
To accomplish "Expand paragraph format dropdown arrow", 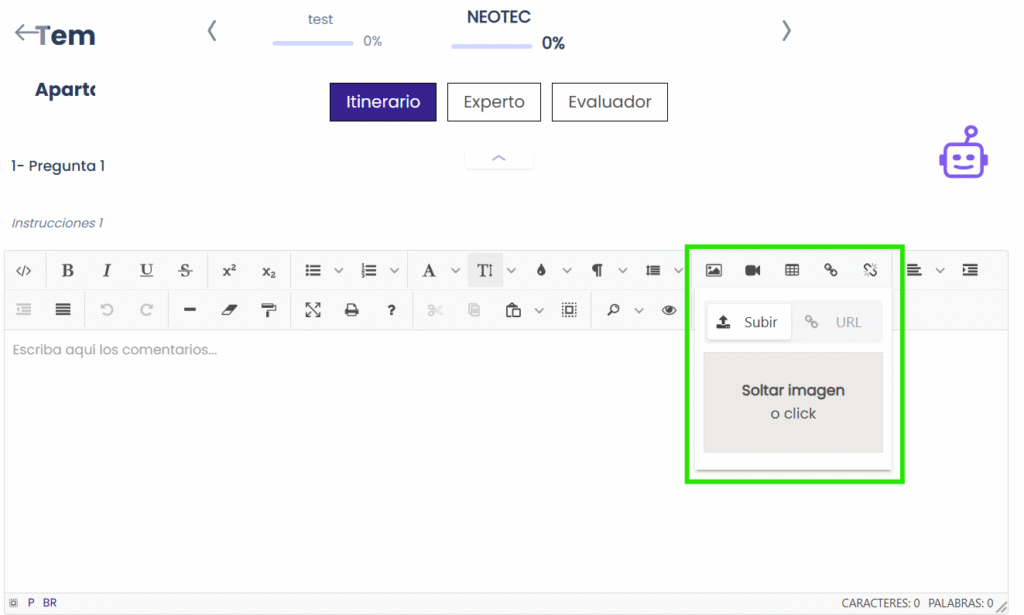I will 623,271.
